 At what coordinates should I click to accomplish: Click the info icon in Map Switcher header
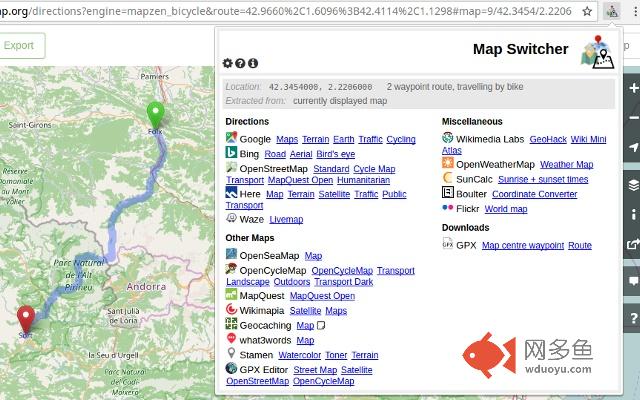click(x=253, y=63)
